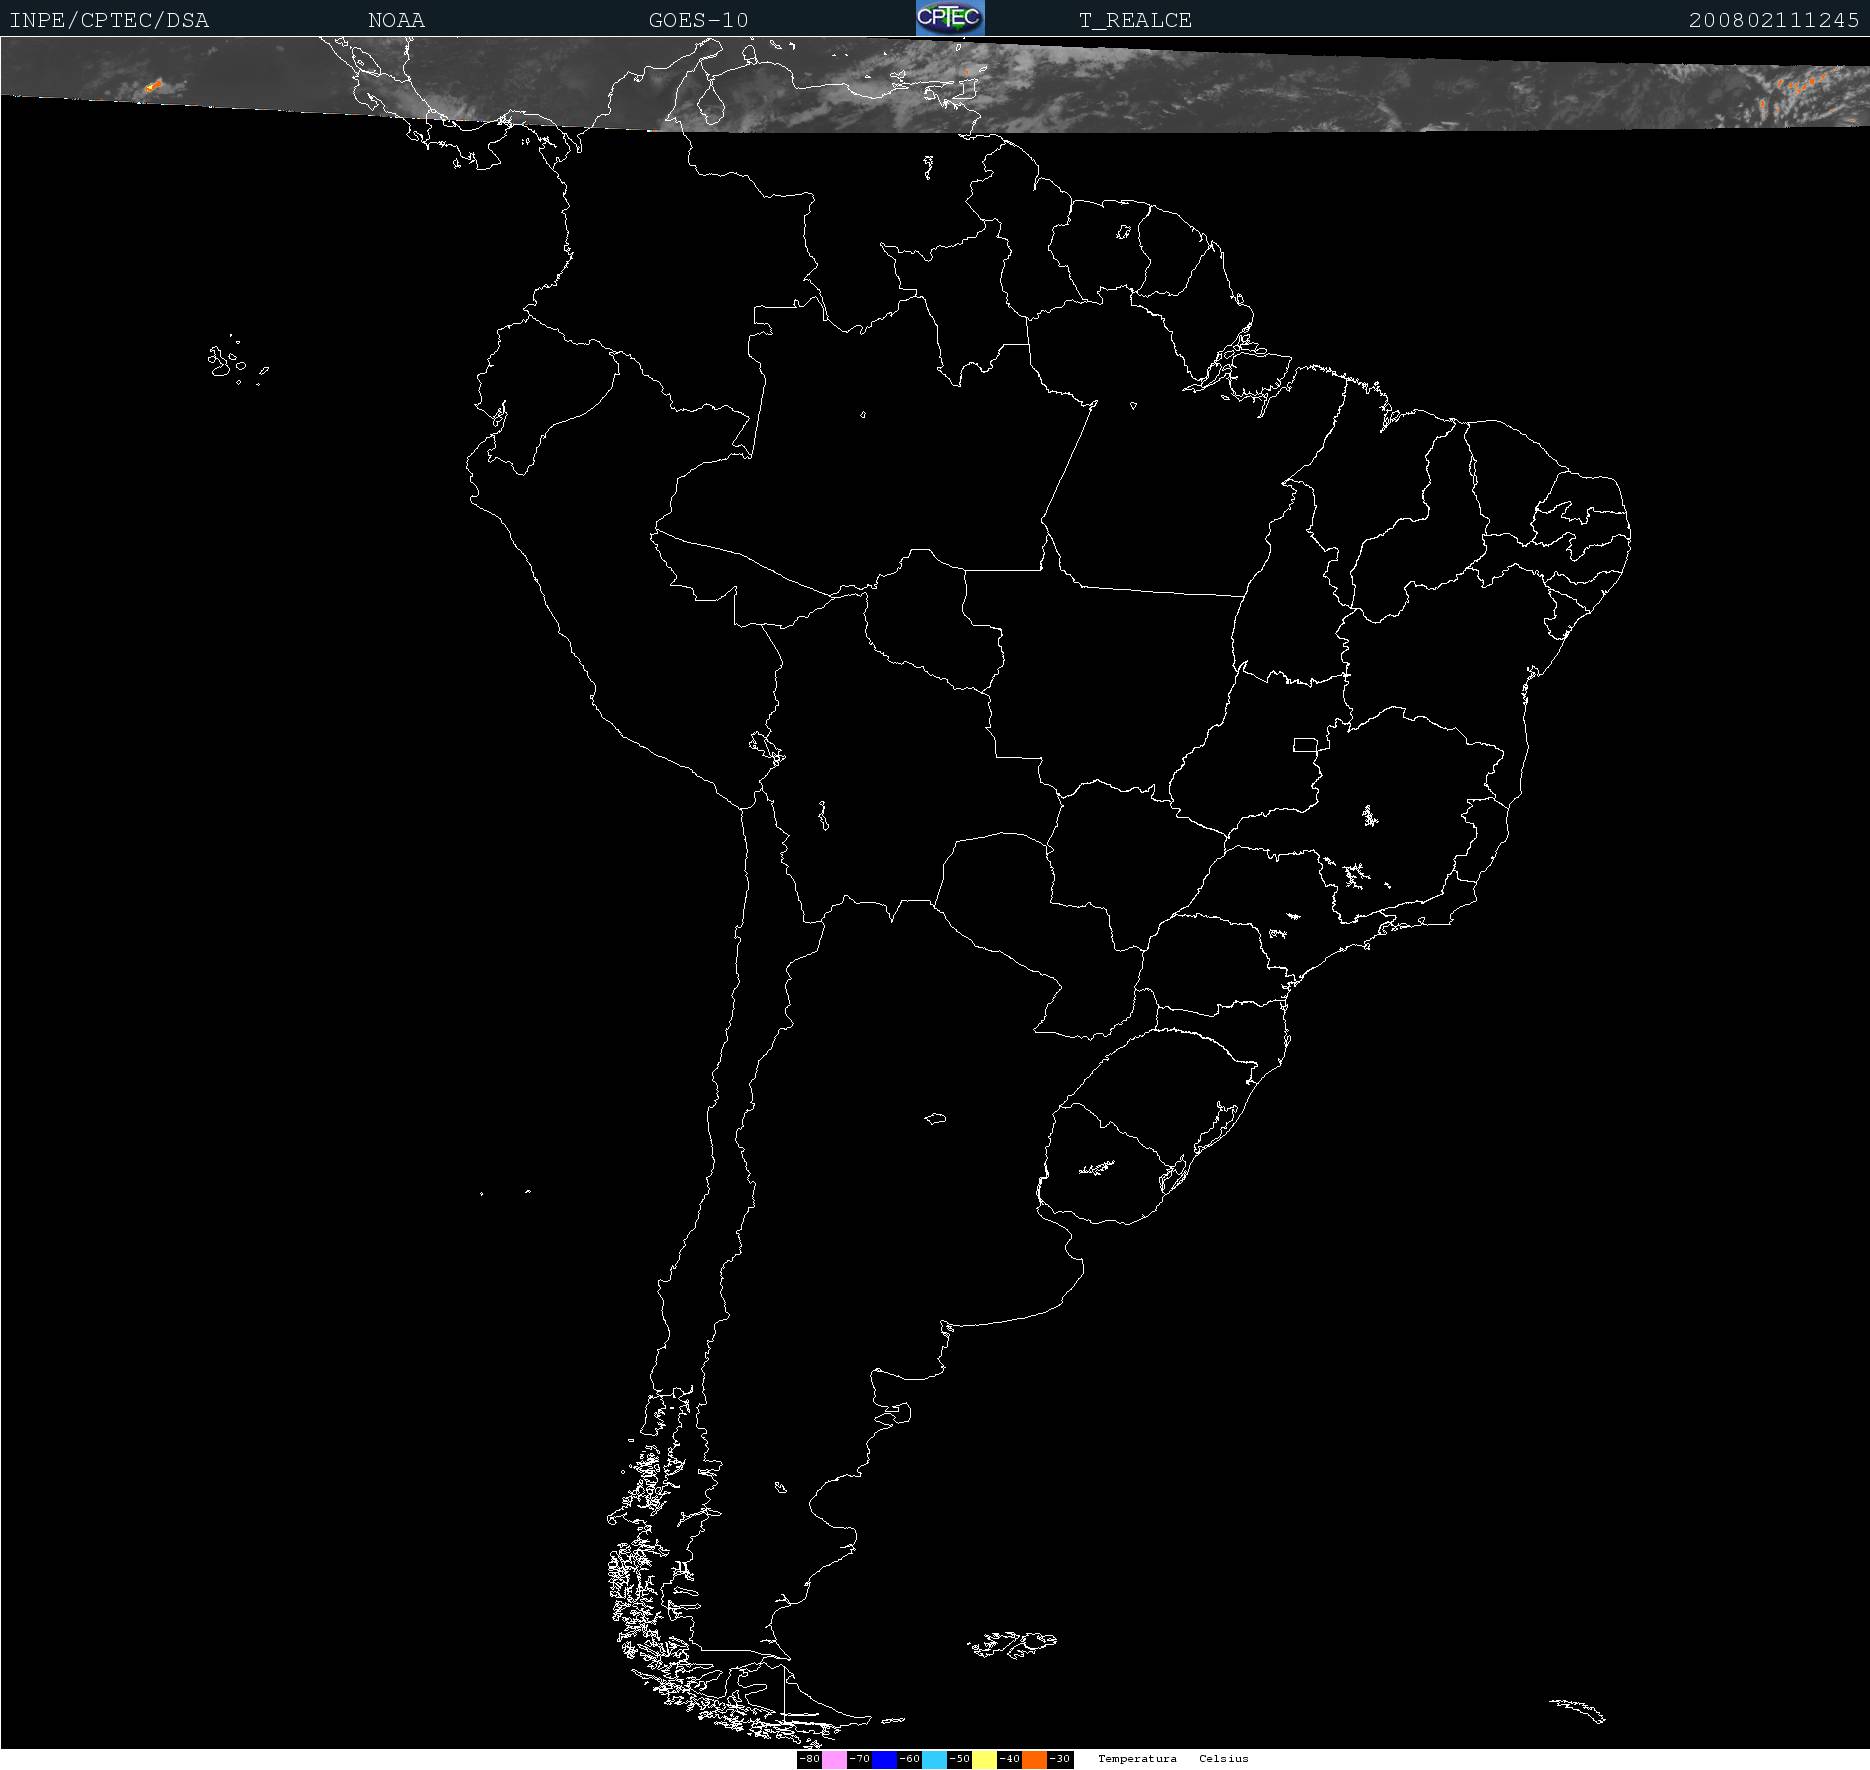The width and height of the screenshot is (1870, 1770).
Task: Click the orange storm spot at top-left
Action: [152, 87]
